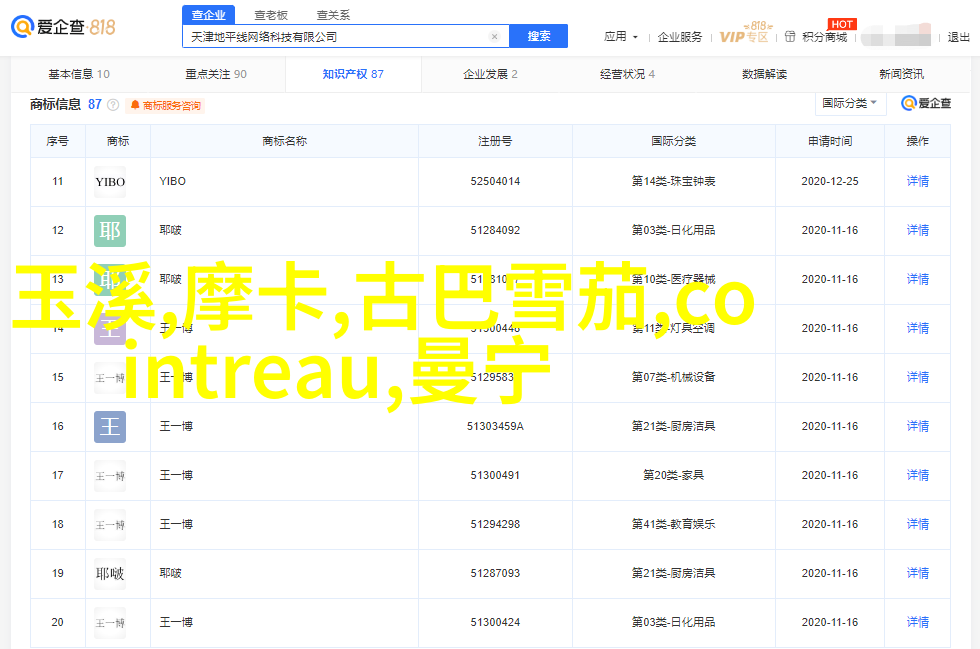
Task: Clear the search box with the x icon
Action: pos(494,36)
